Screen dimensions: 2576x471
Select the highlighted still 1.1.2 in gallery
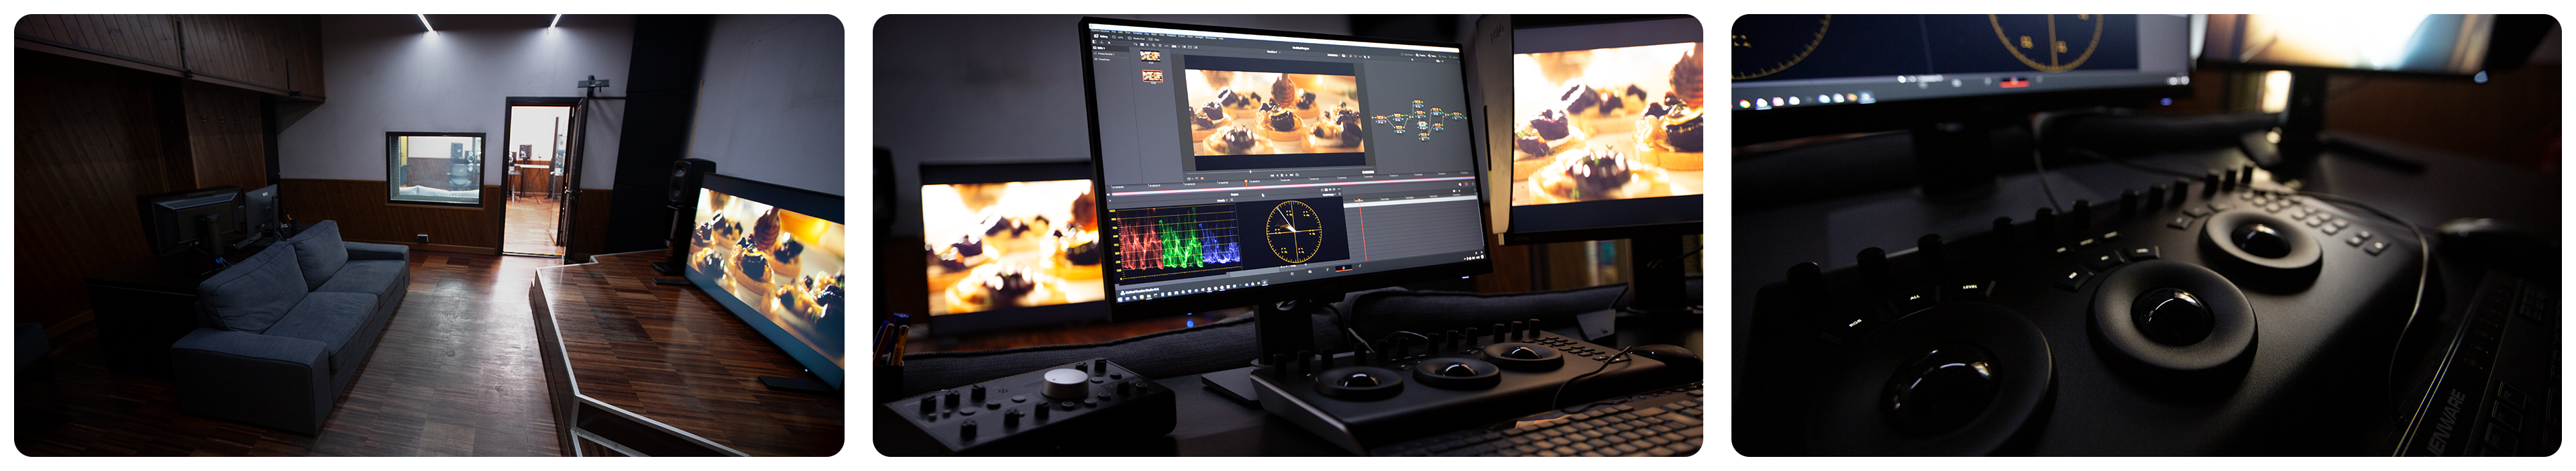[x=1152, y=76]
